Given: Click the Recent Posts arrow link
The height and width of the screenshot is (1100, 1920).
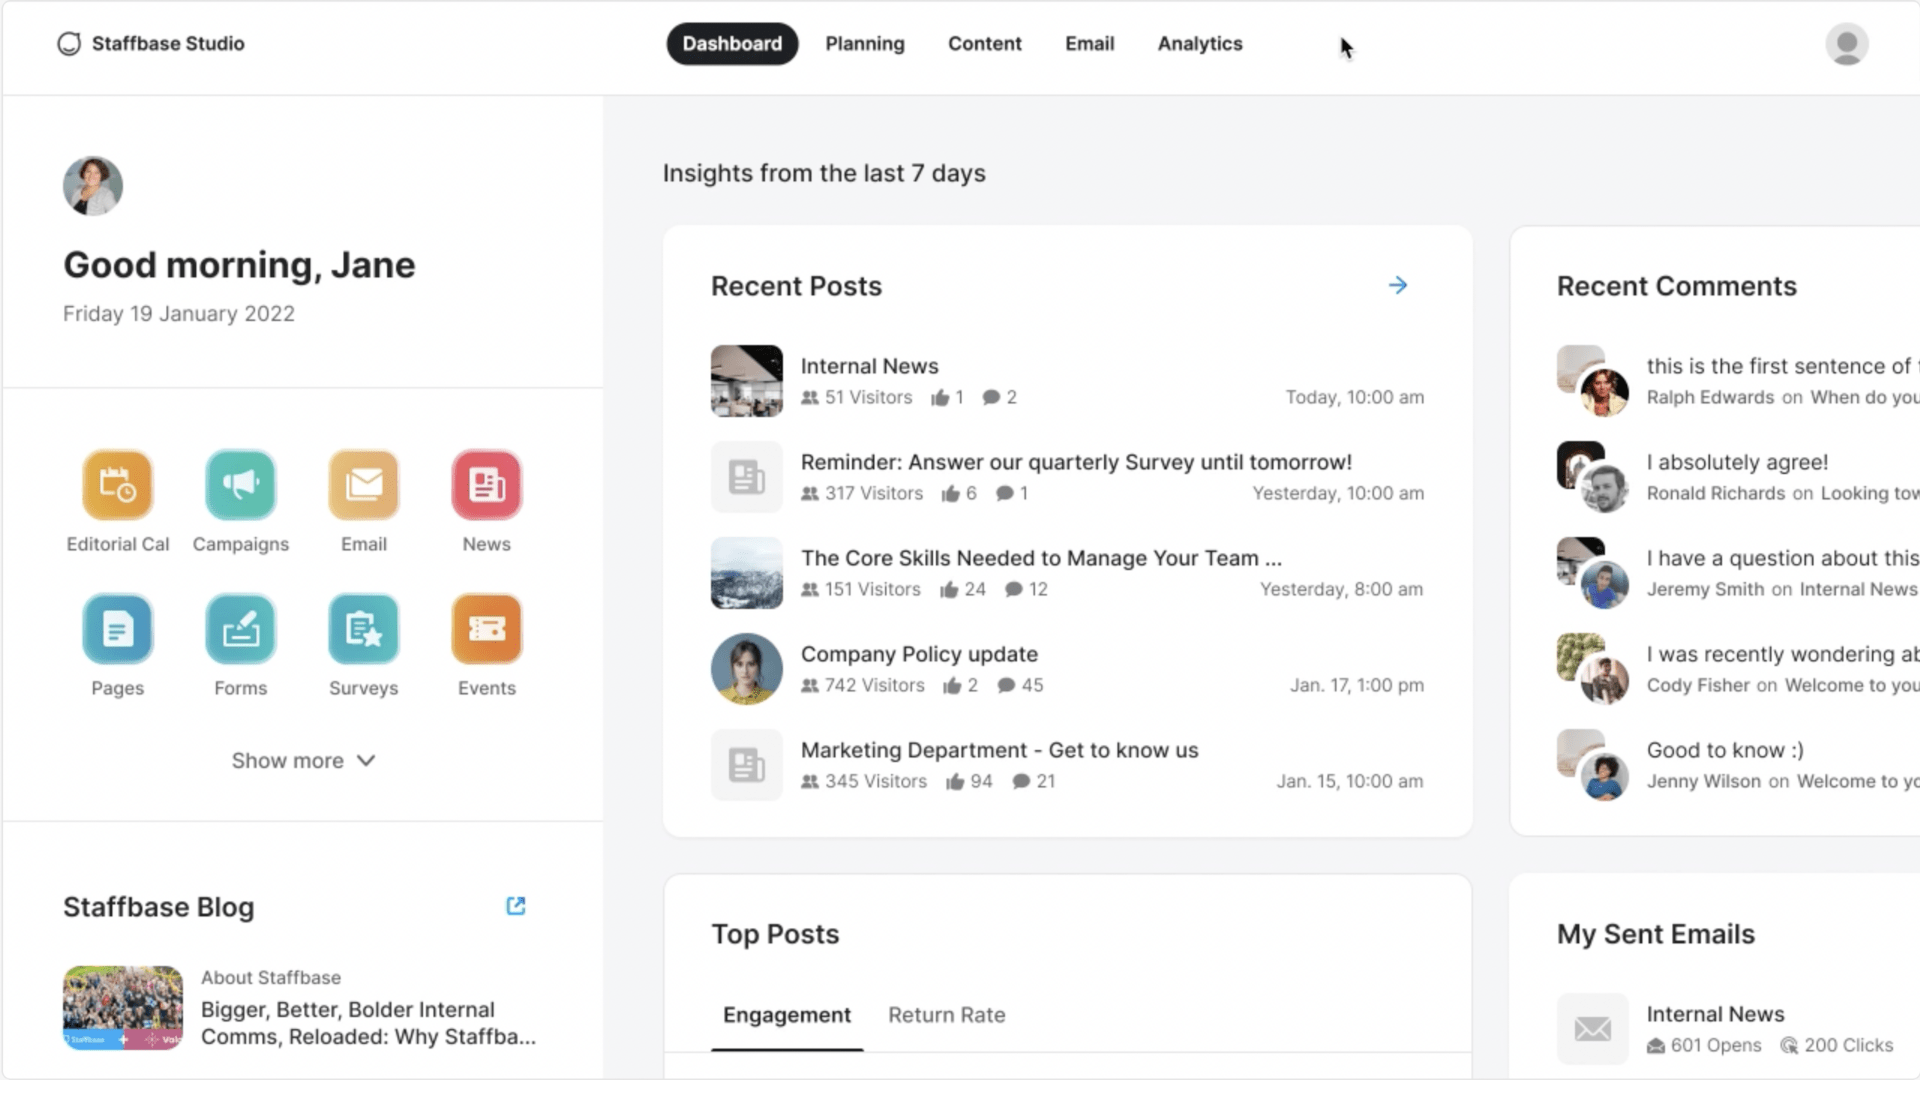Looking at the screenshot, I should point(1398,285).
